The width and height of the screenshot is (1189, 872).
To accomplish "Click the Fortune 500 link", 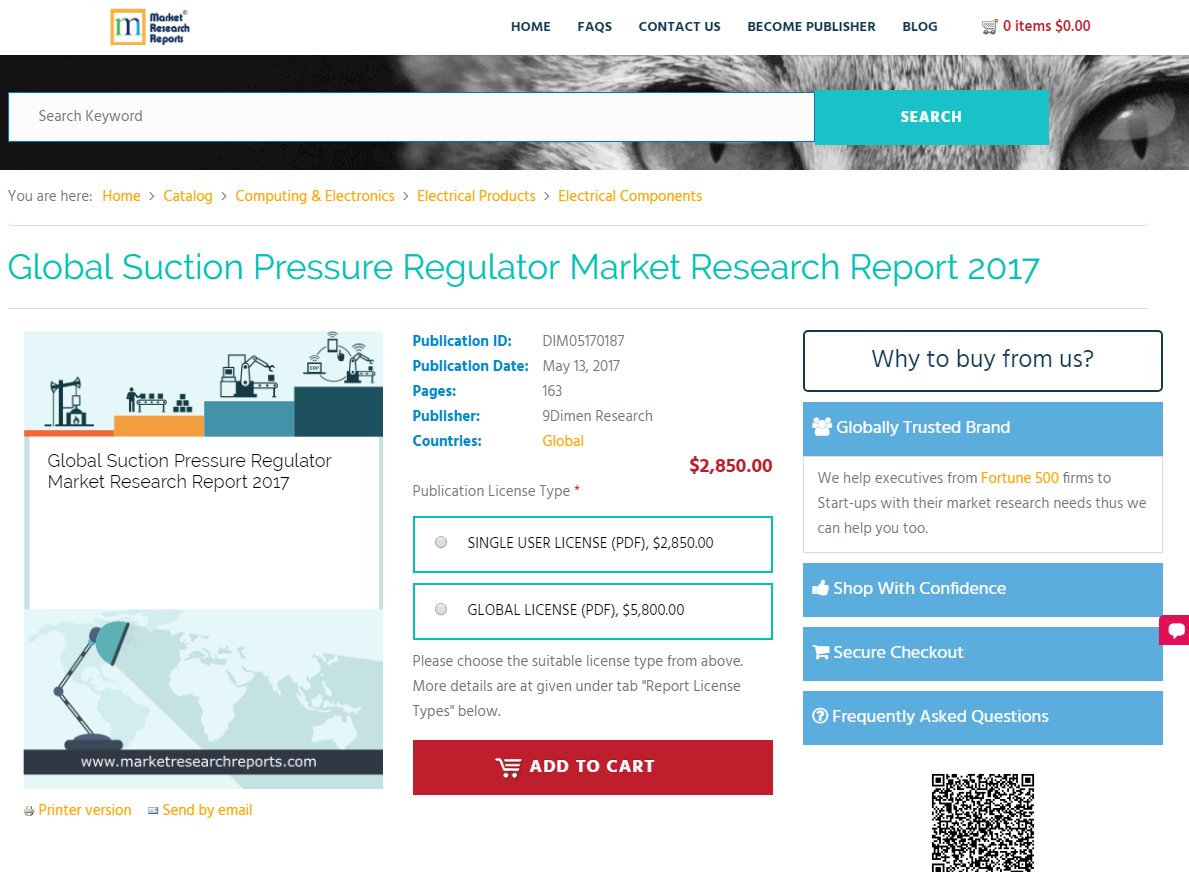I will (1019, 478).
